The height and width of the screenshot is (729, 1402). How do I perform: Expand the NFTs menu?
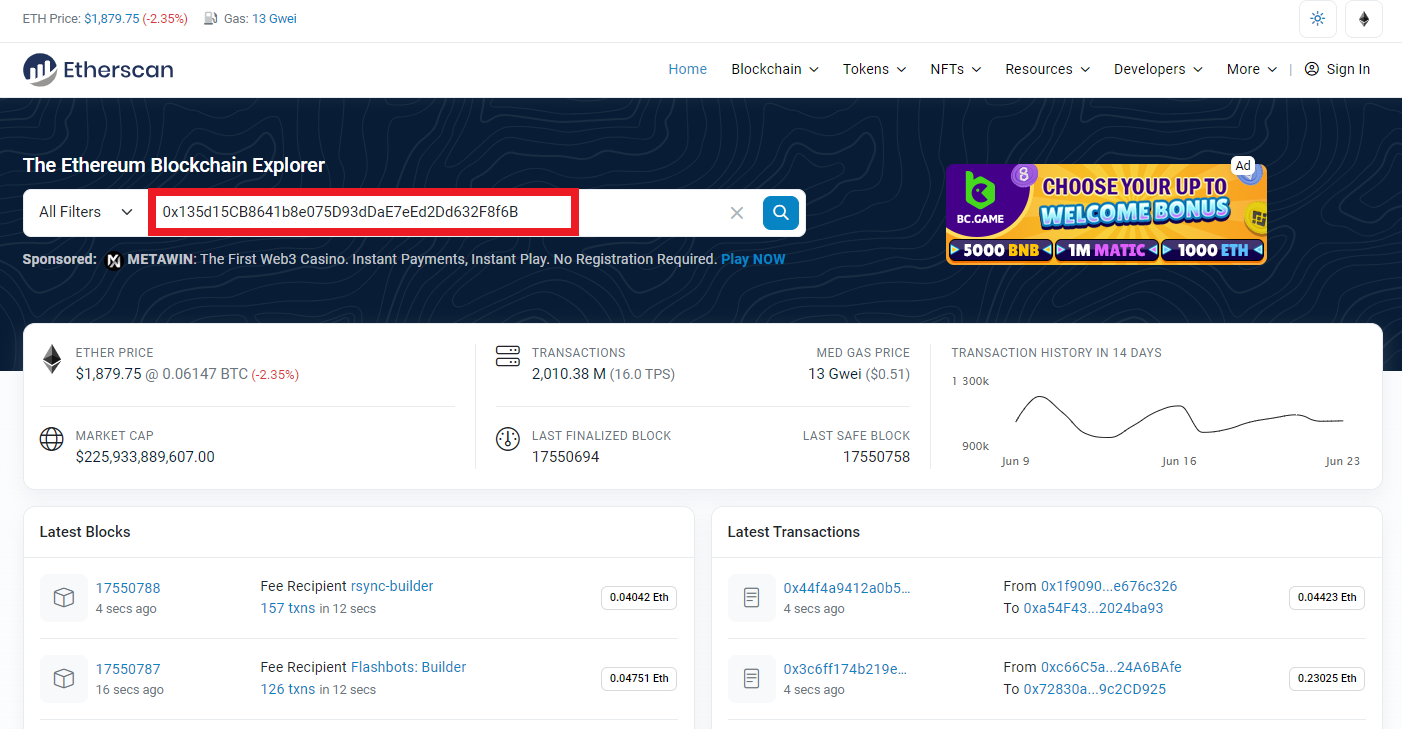click(x=955, y=69)
